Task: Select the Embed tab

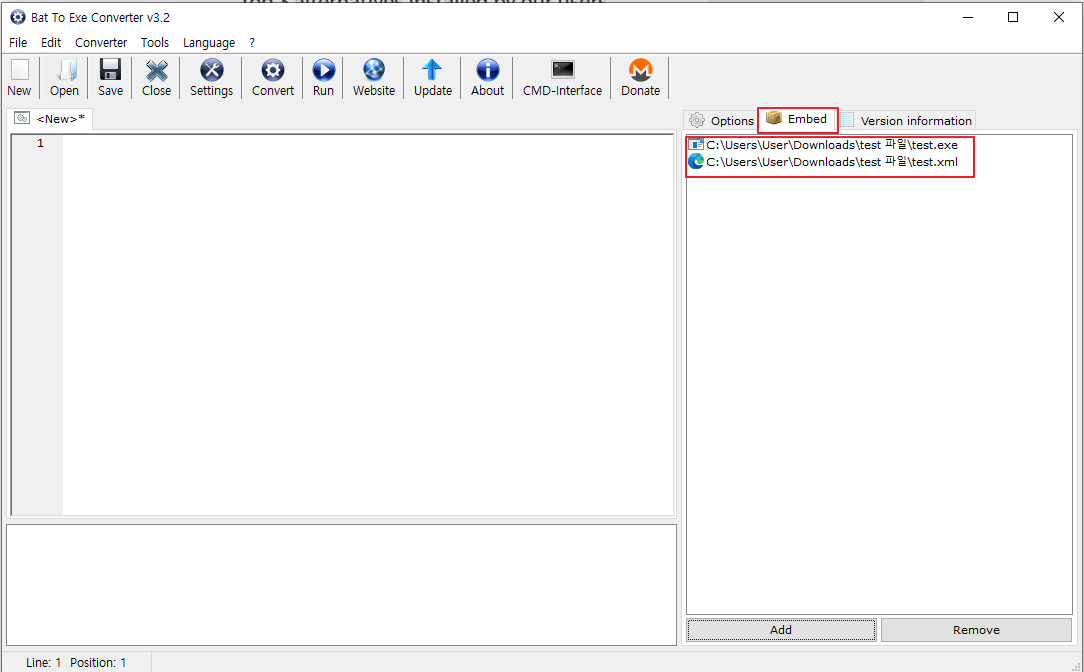Action: pyautogui.click(x=797, y=120)
